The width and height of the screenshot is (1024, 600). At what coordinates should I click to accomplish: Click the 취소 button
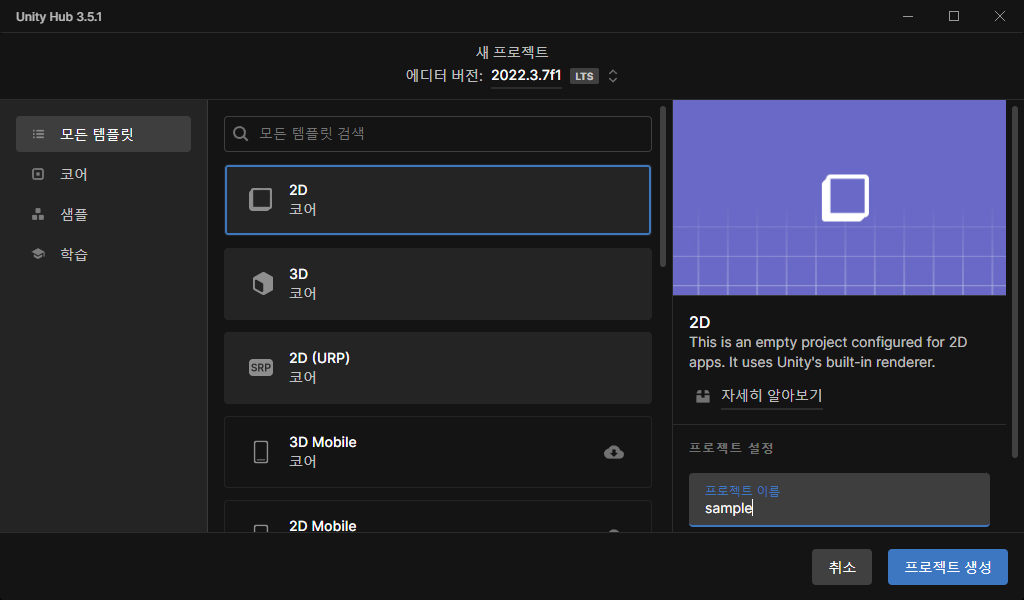pyautogui.click(x=842, y=567)
